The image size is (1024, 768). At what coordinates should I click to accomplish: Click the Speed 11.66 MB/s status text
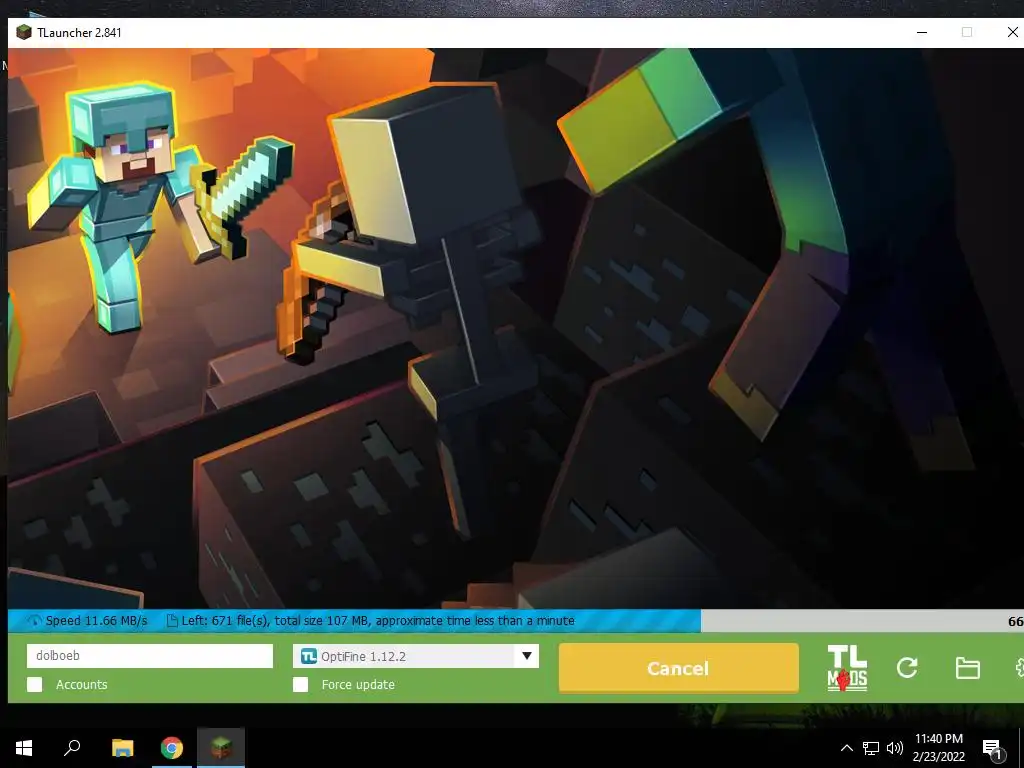[x=97, y=620]
